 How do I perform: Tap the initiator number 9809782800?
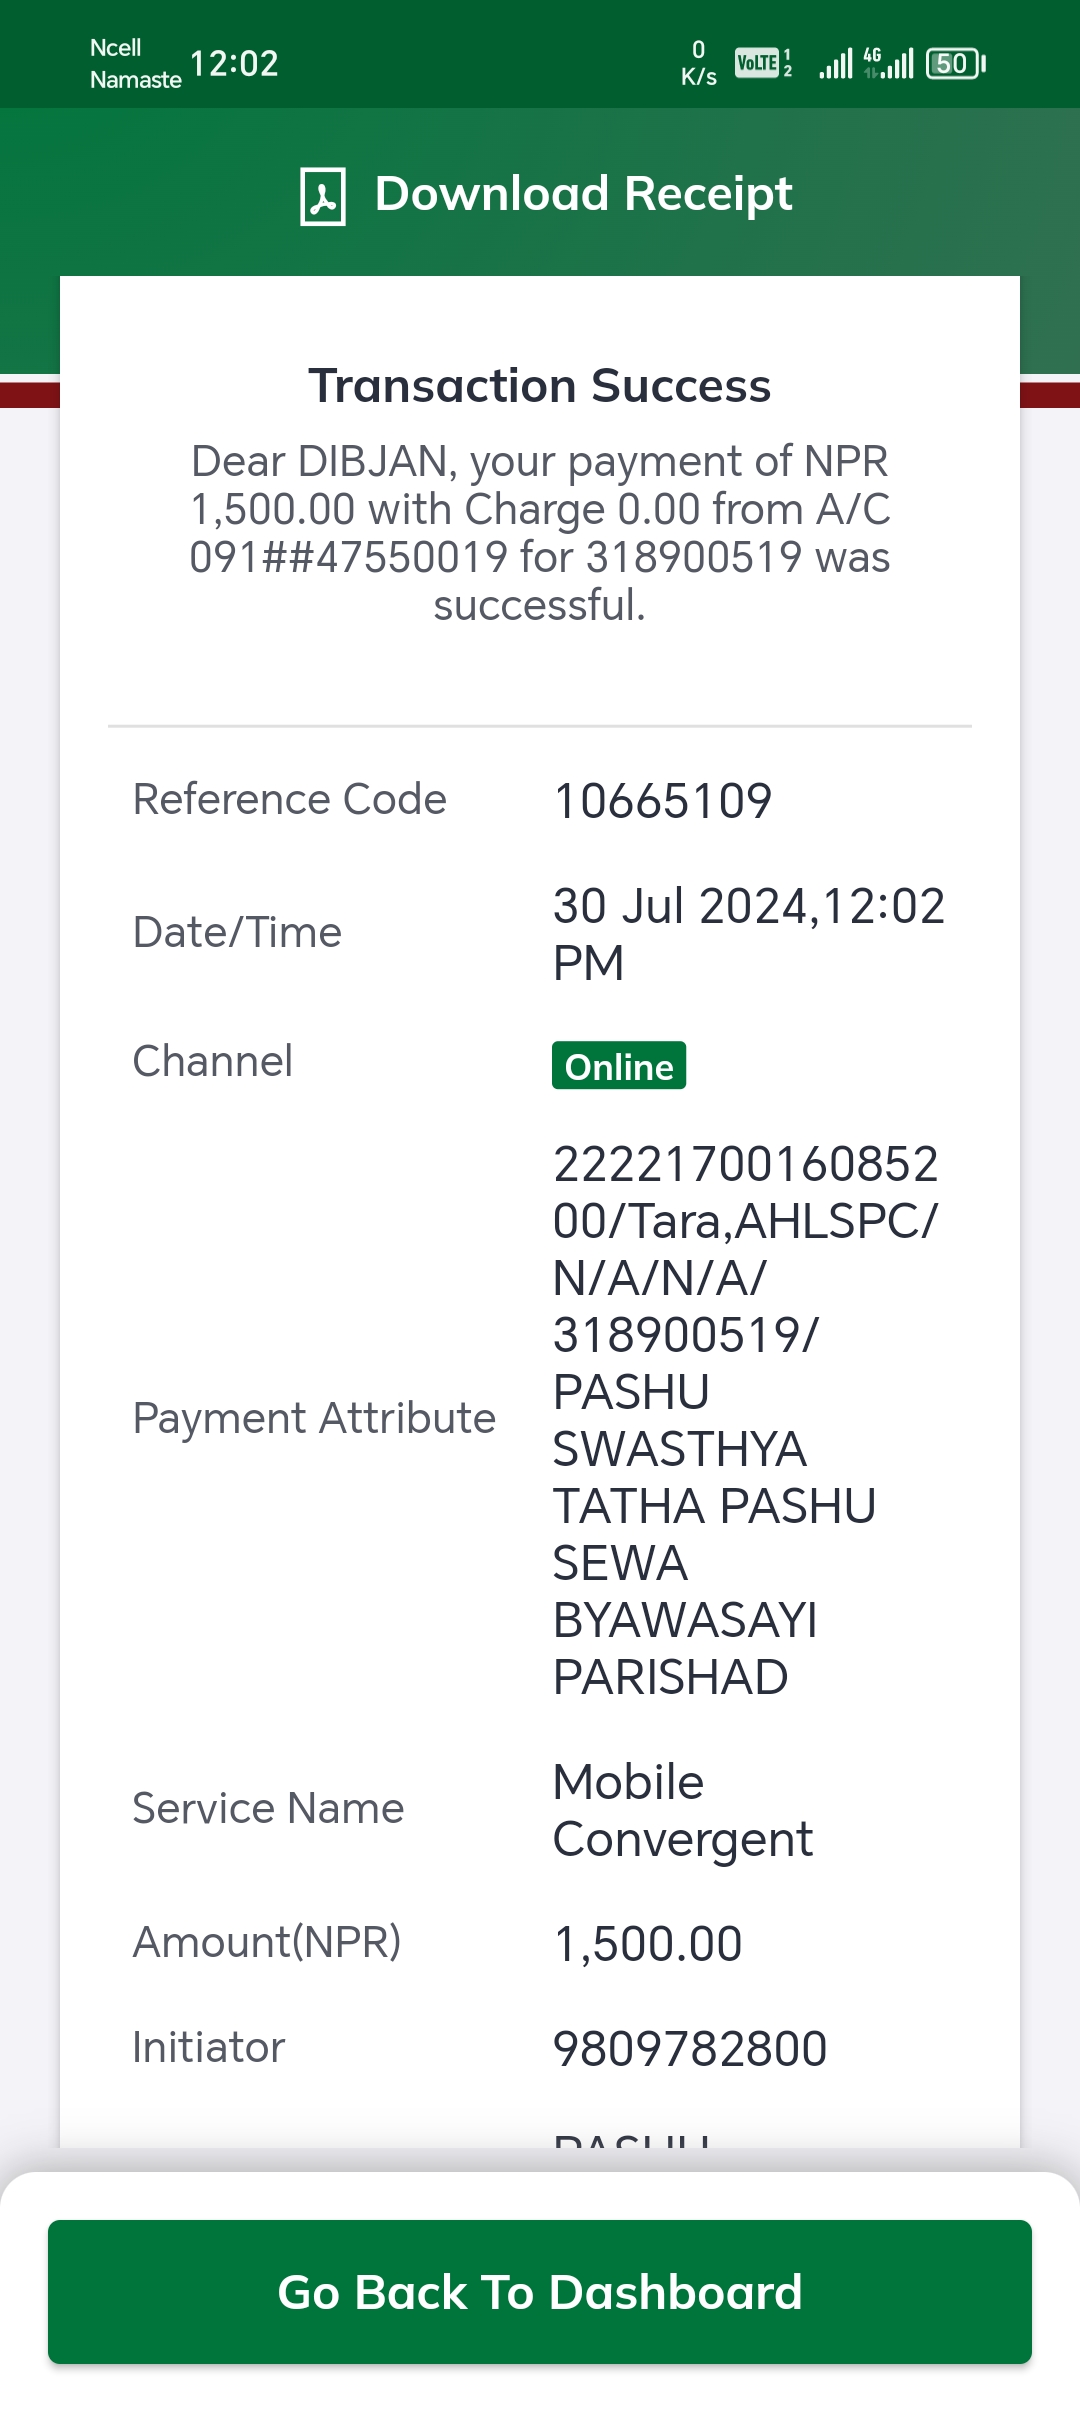point(690,2049)
